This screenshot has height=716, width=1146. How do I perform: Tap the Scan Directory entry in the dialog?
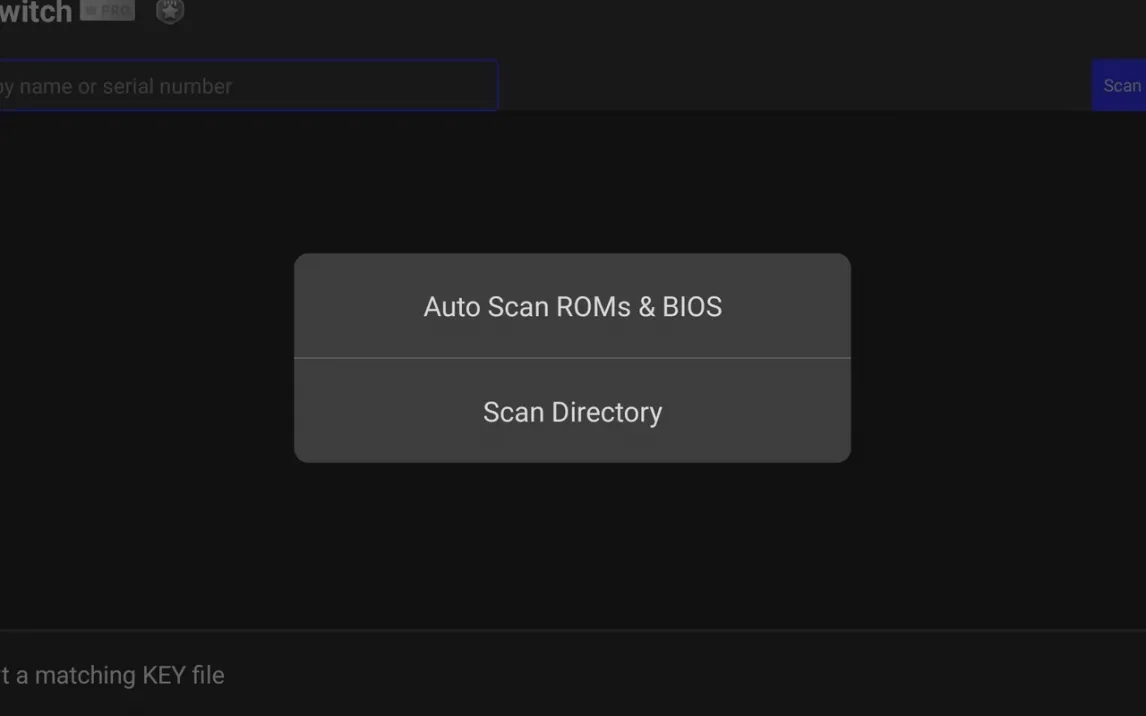(572, 412)
